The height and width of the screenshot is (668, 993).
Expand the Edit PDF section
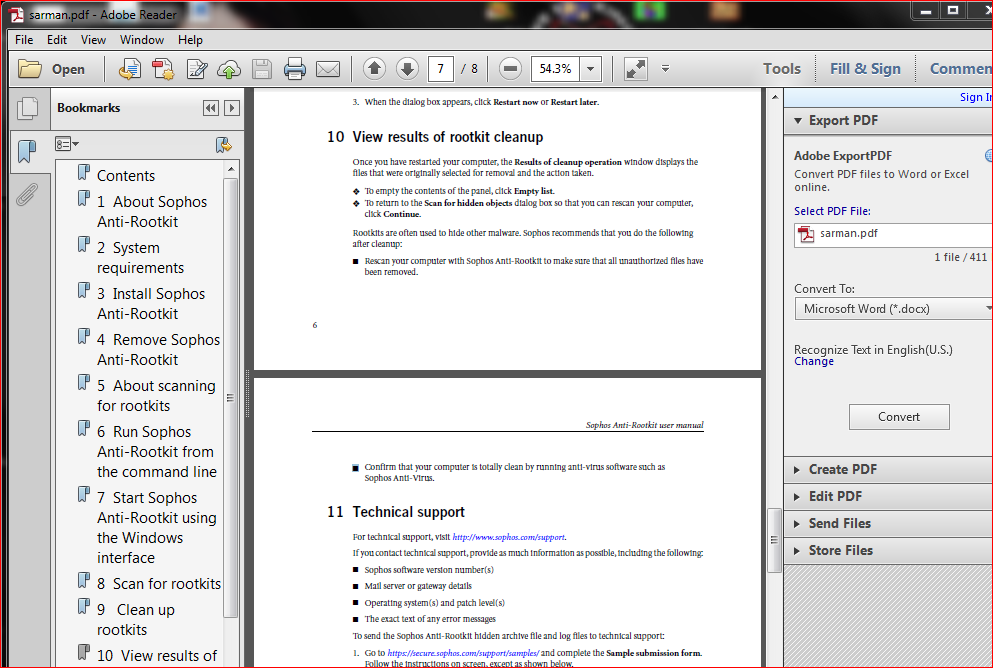(797, 497)
